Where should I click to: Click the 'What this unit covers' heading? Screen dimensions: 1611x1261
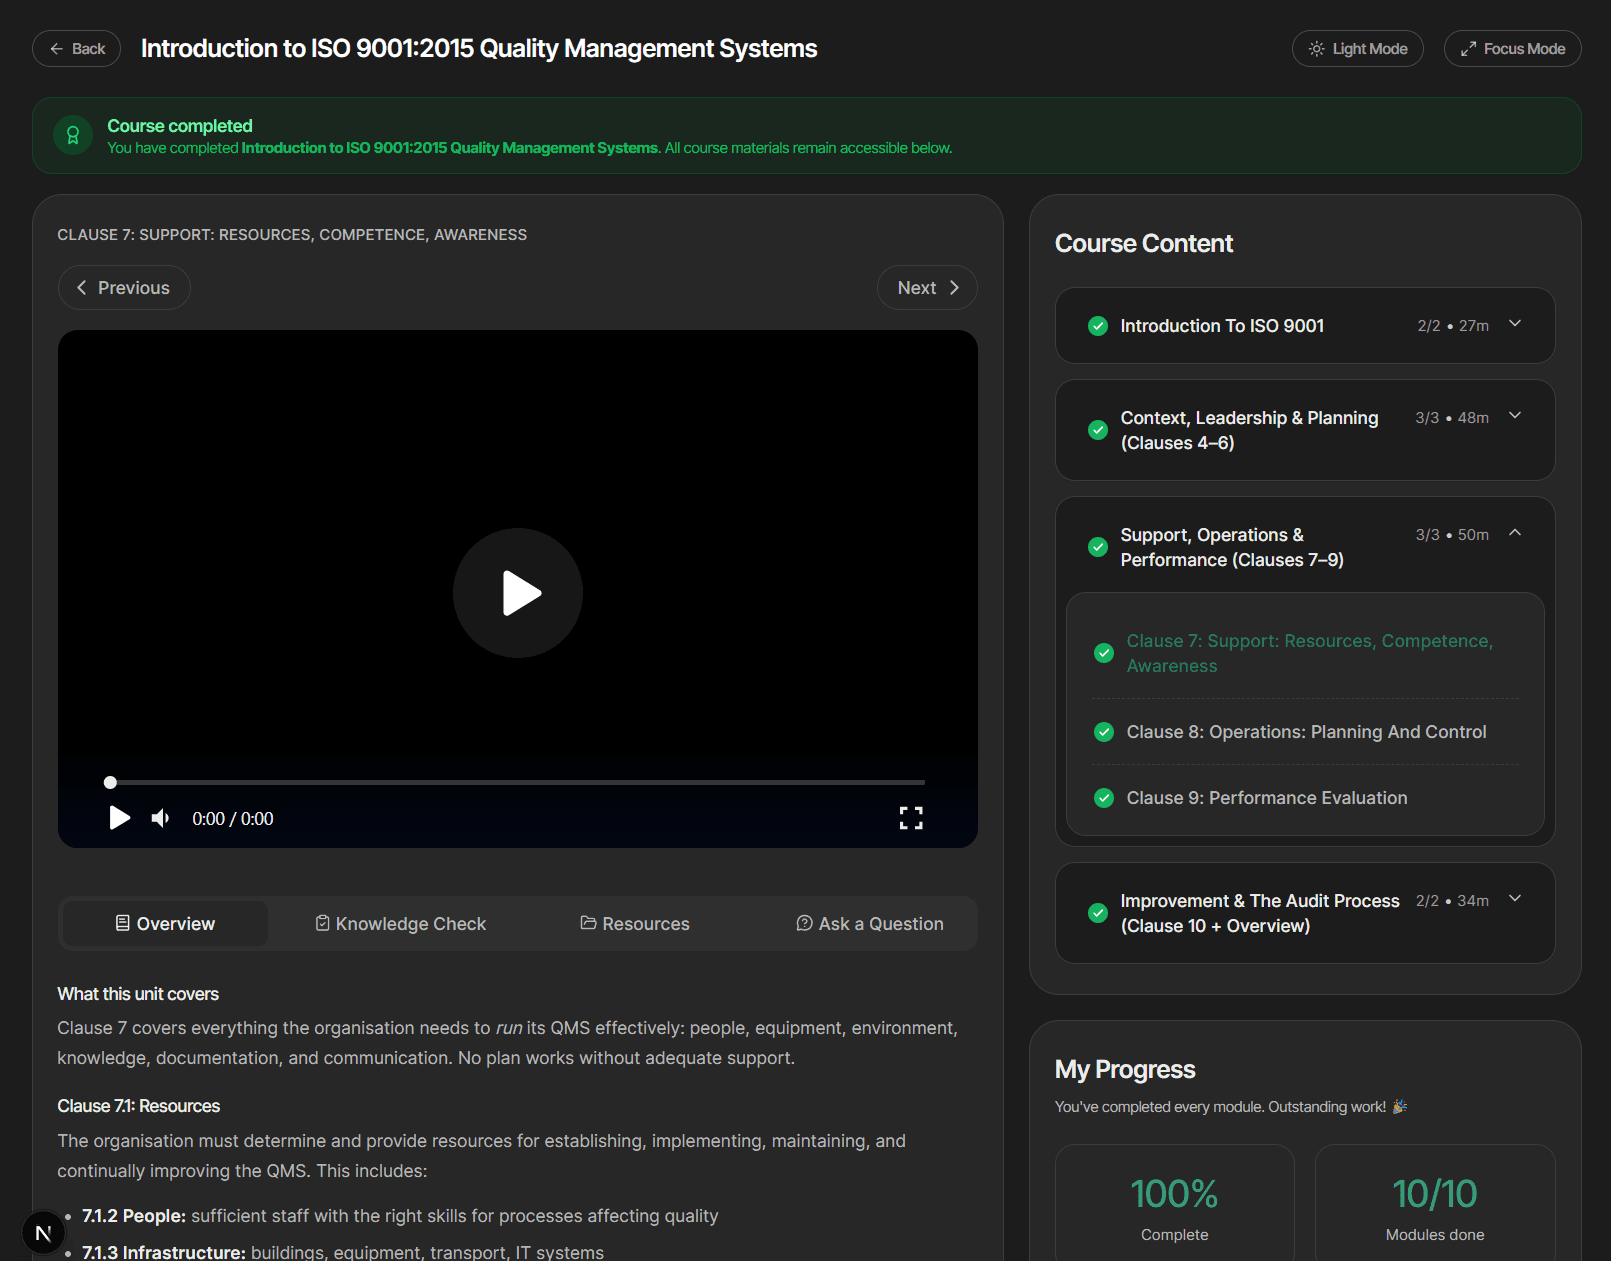(138, 994)
